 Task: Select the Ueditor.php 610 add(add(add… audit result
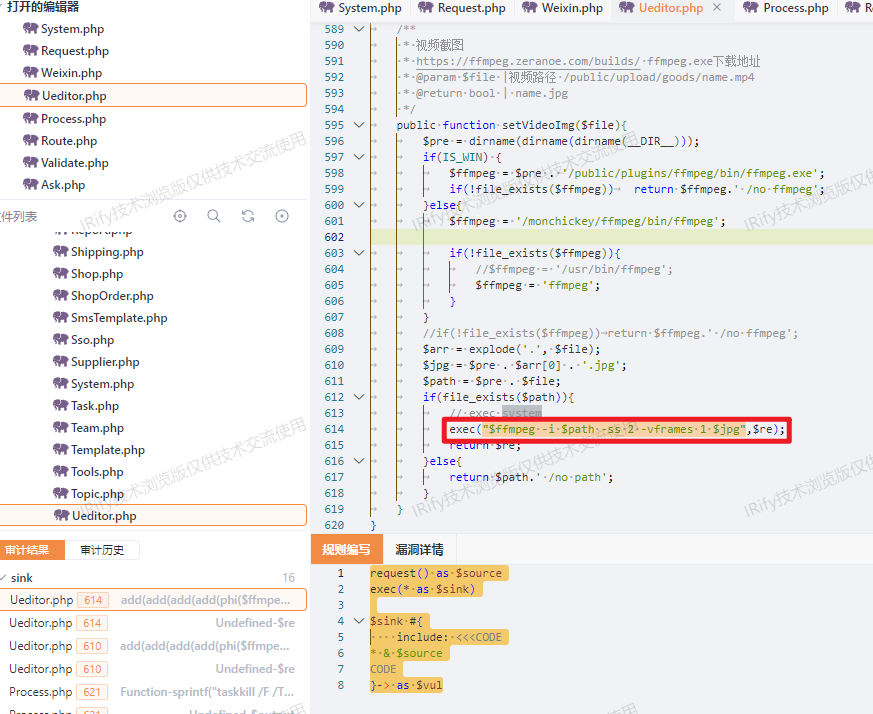153,646
